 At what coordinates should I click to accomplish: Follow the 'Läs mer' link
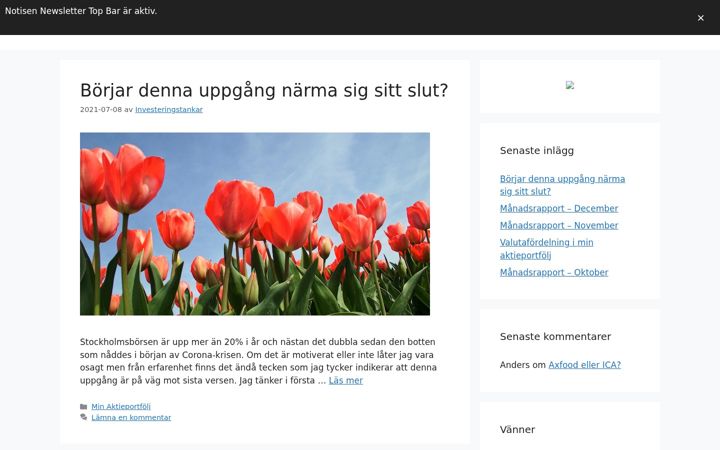point(346,380)
